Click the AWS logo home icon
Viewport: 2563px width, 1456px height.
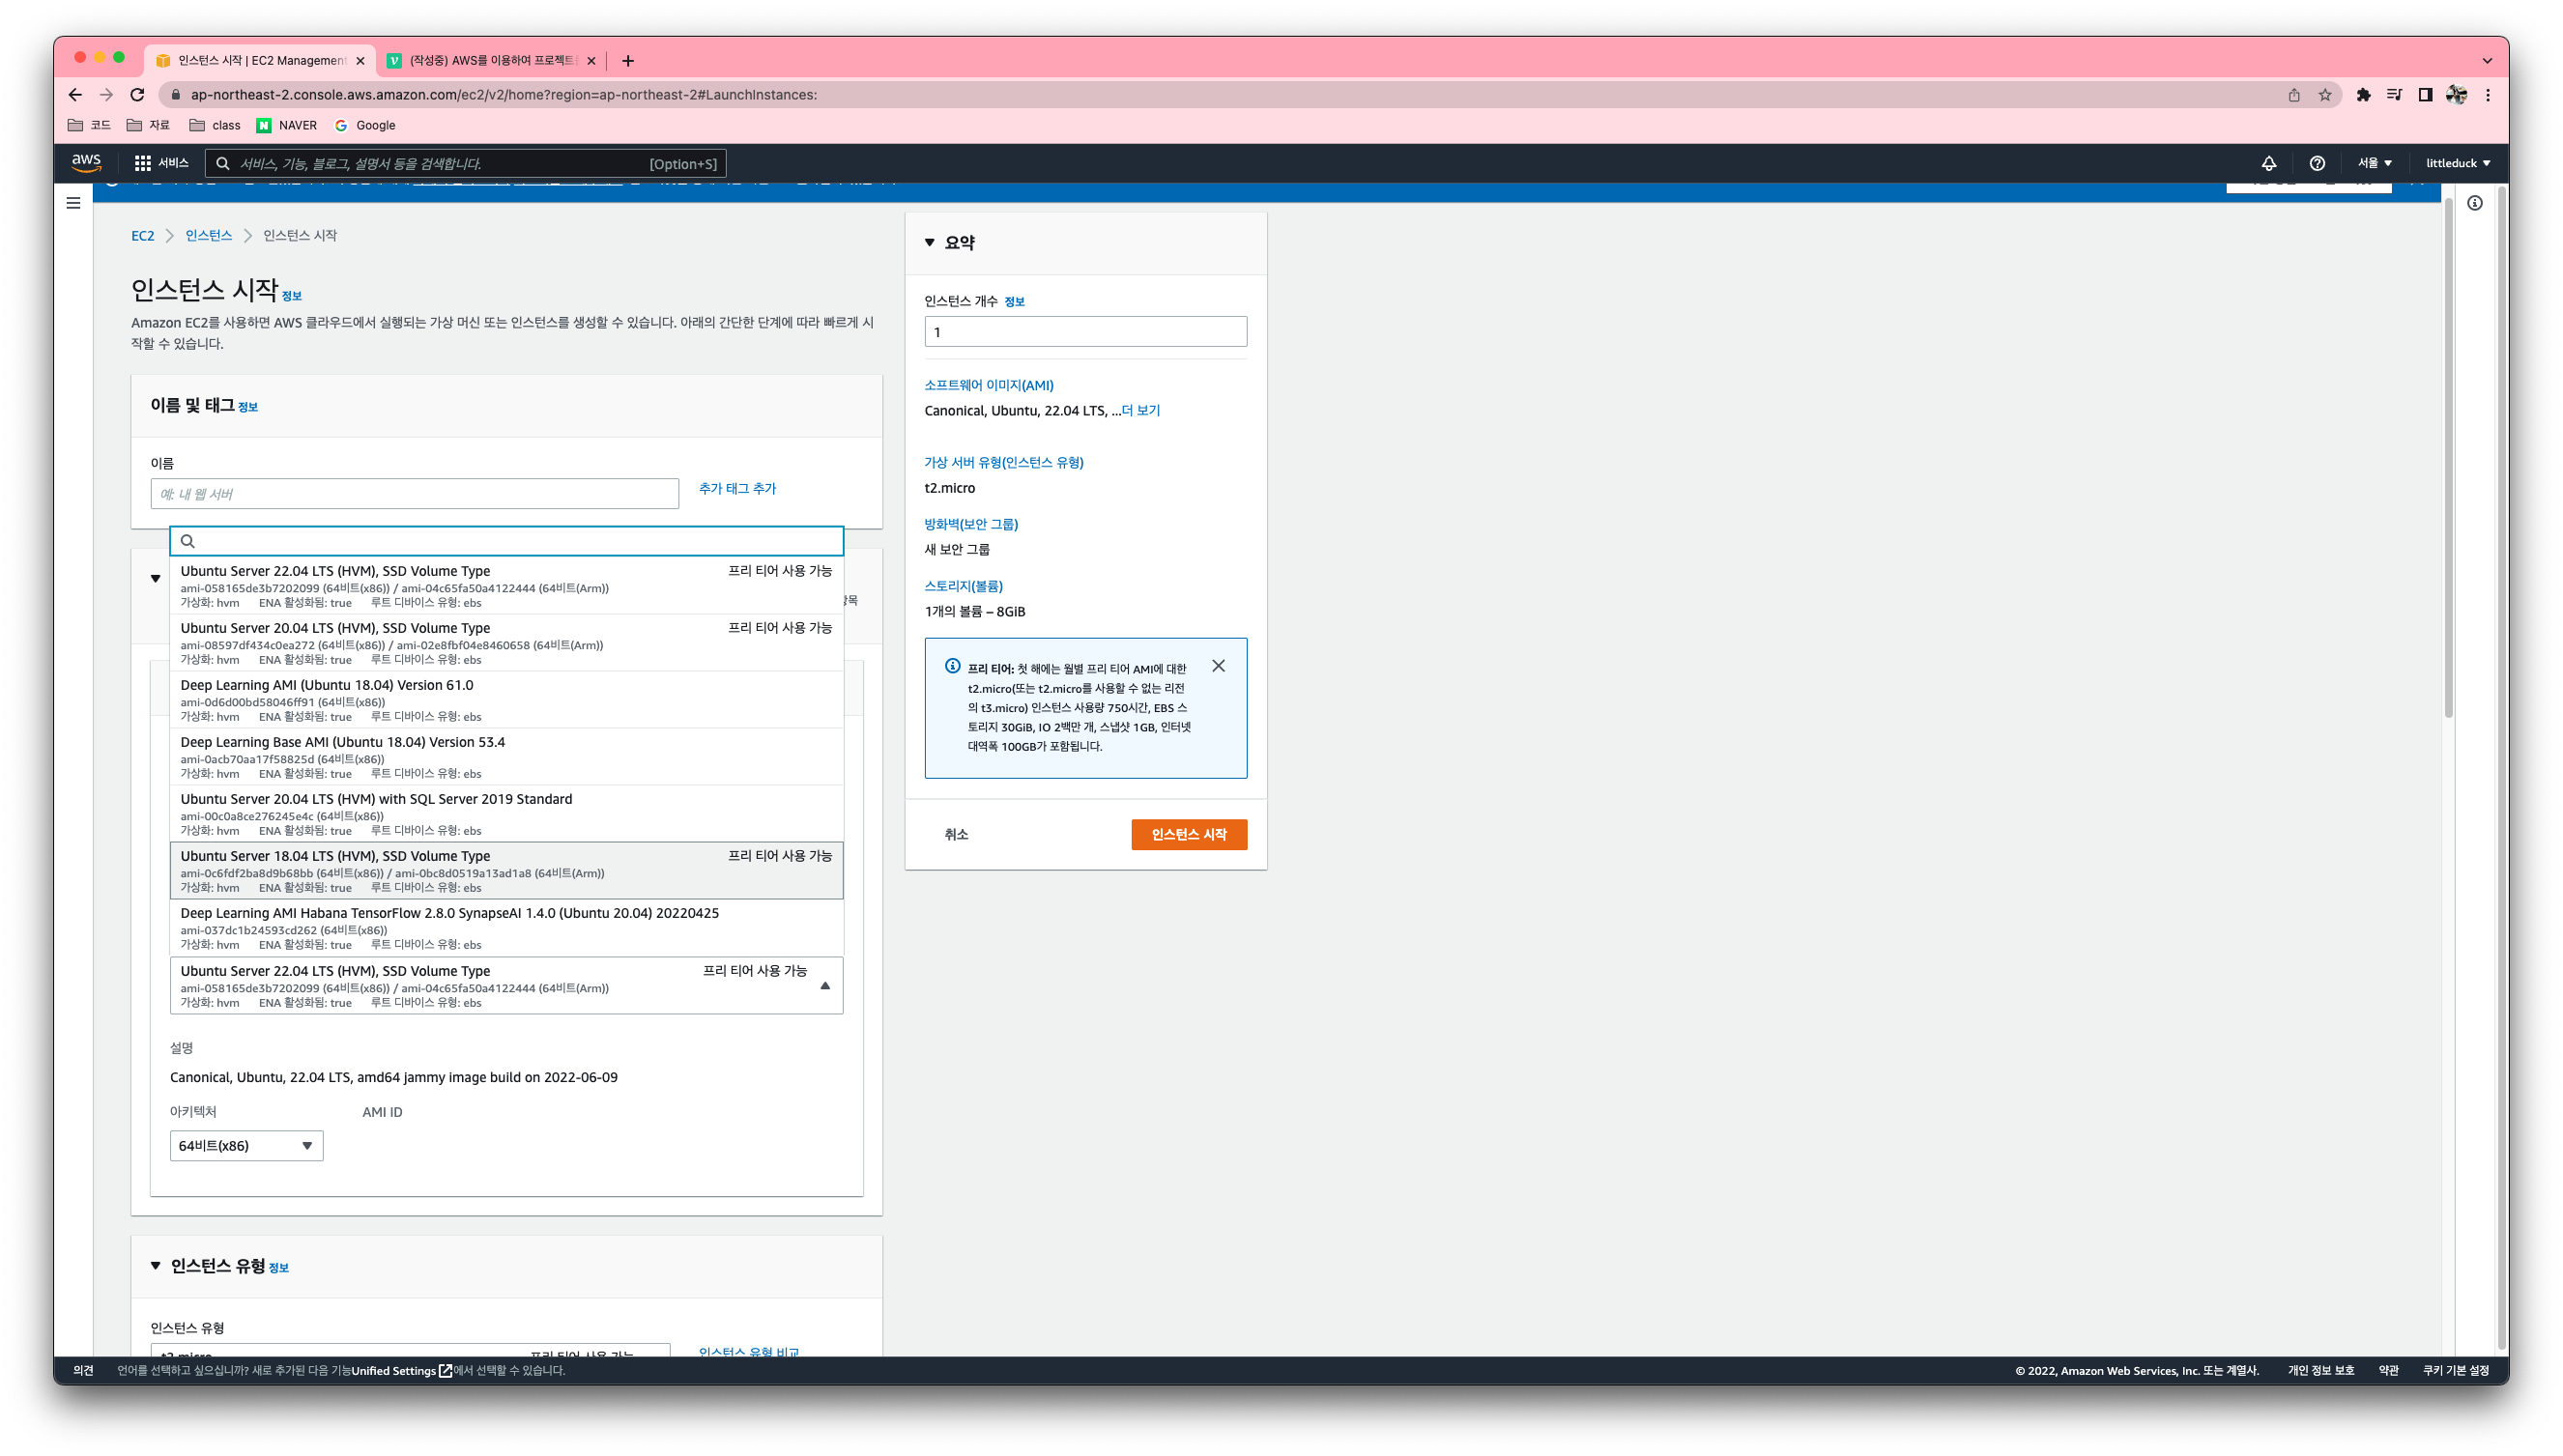point(86,162)
